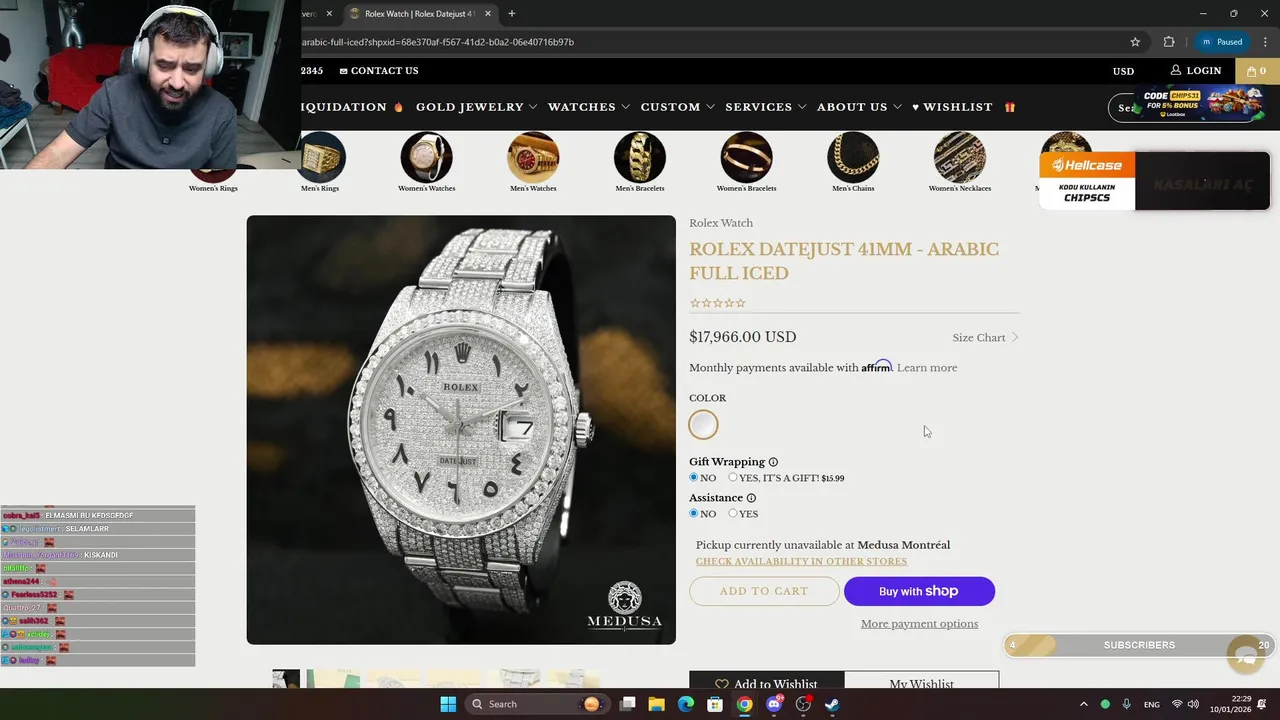Open the Size Chart
Image resolution: width=1280 pixels, height=720 pixels.
coord(985,338)
